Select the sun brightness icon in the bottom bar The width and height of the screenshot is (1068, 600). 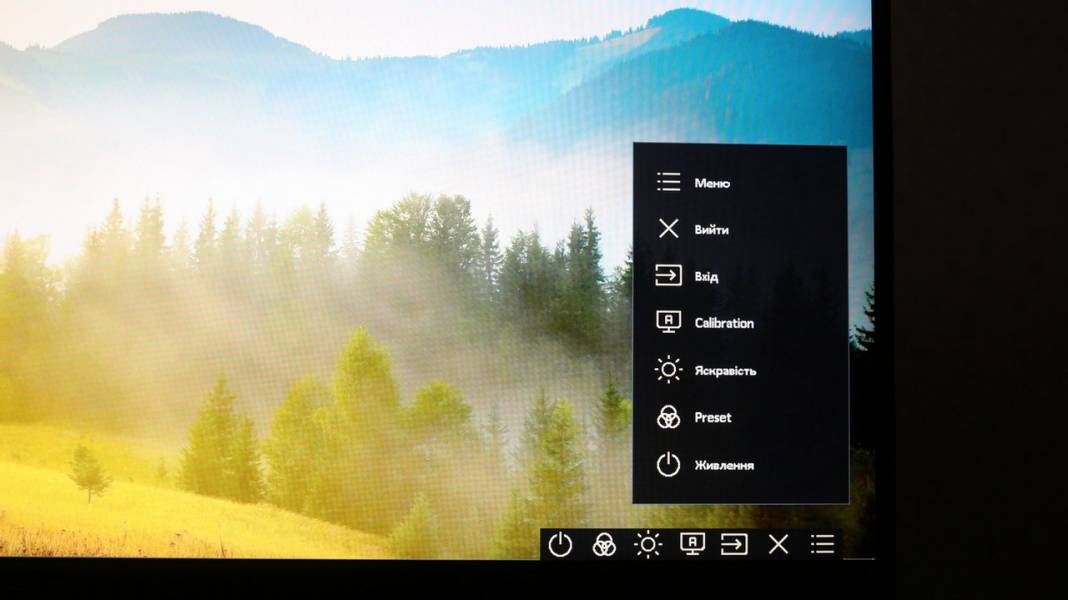click(648, 544)
